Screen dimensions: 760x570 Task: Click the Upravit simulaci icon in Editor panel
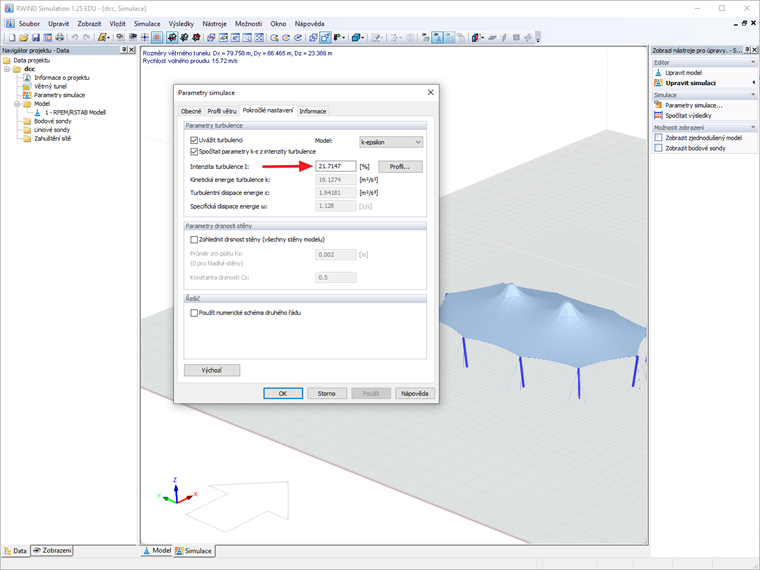pos(658,83)
